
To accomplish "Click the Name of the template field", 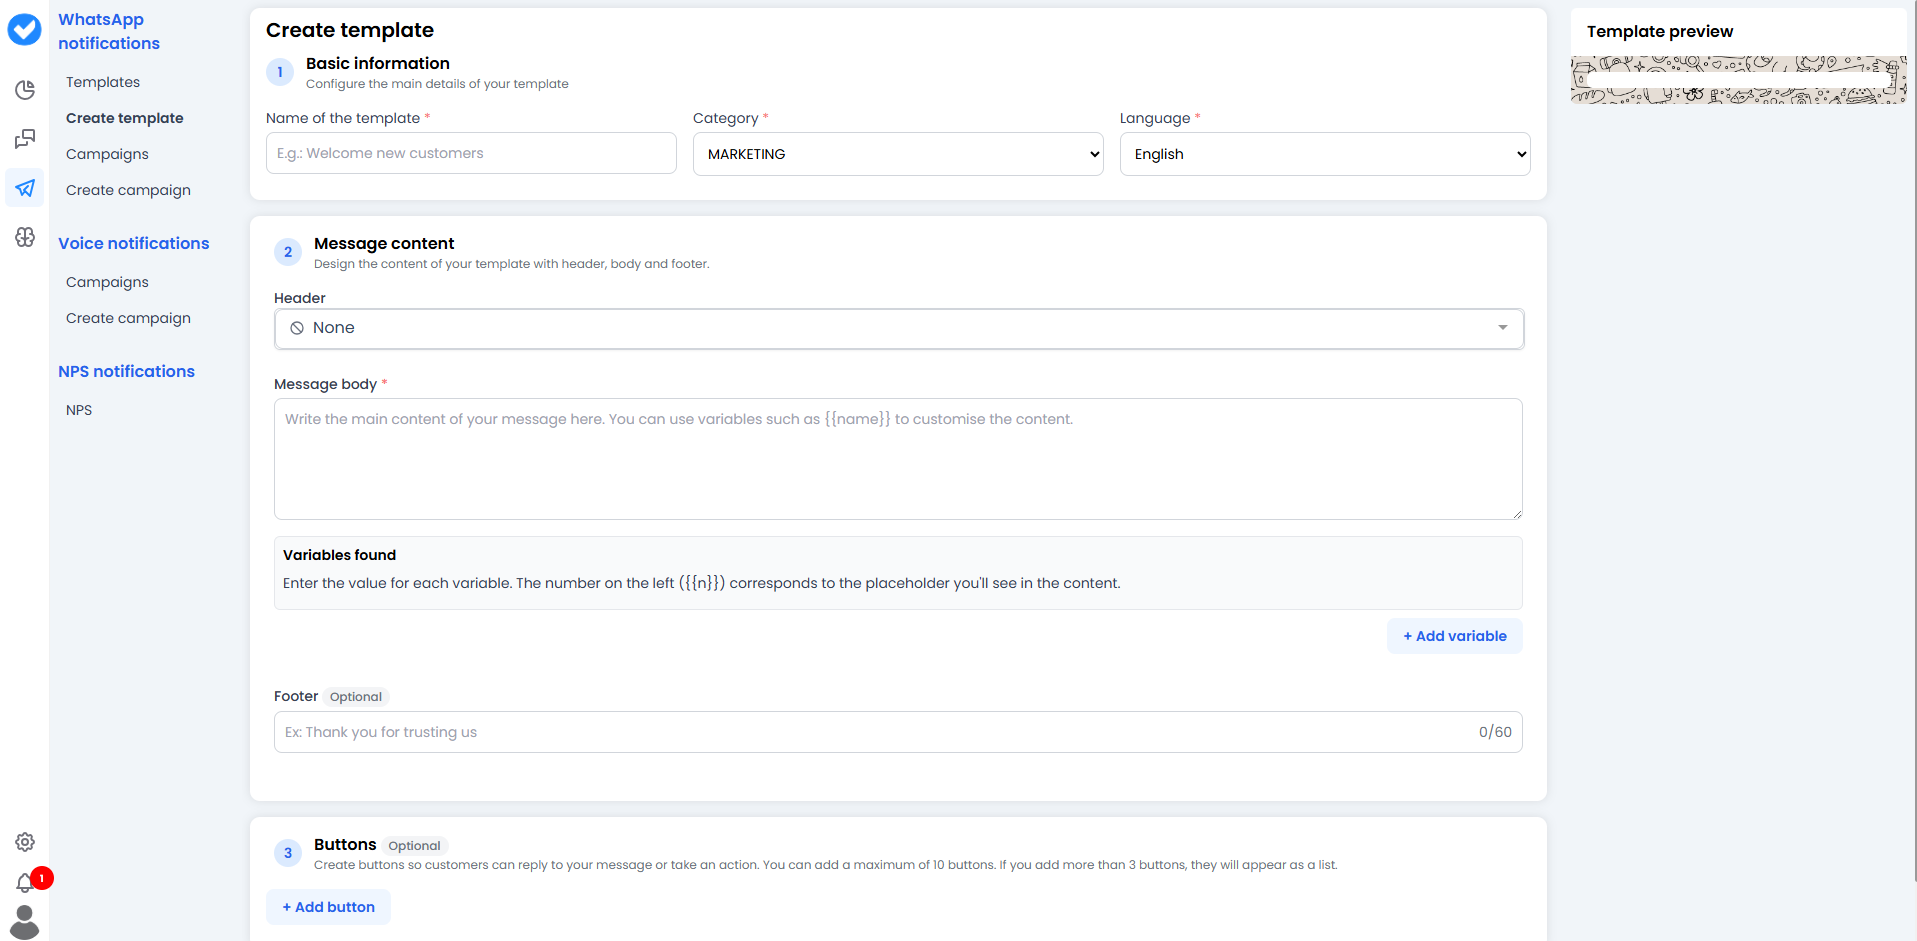I will pos(470,153).
